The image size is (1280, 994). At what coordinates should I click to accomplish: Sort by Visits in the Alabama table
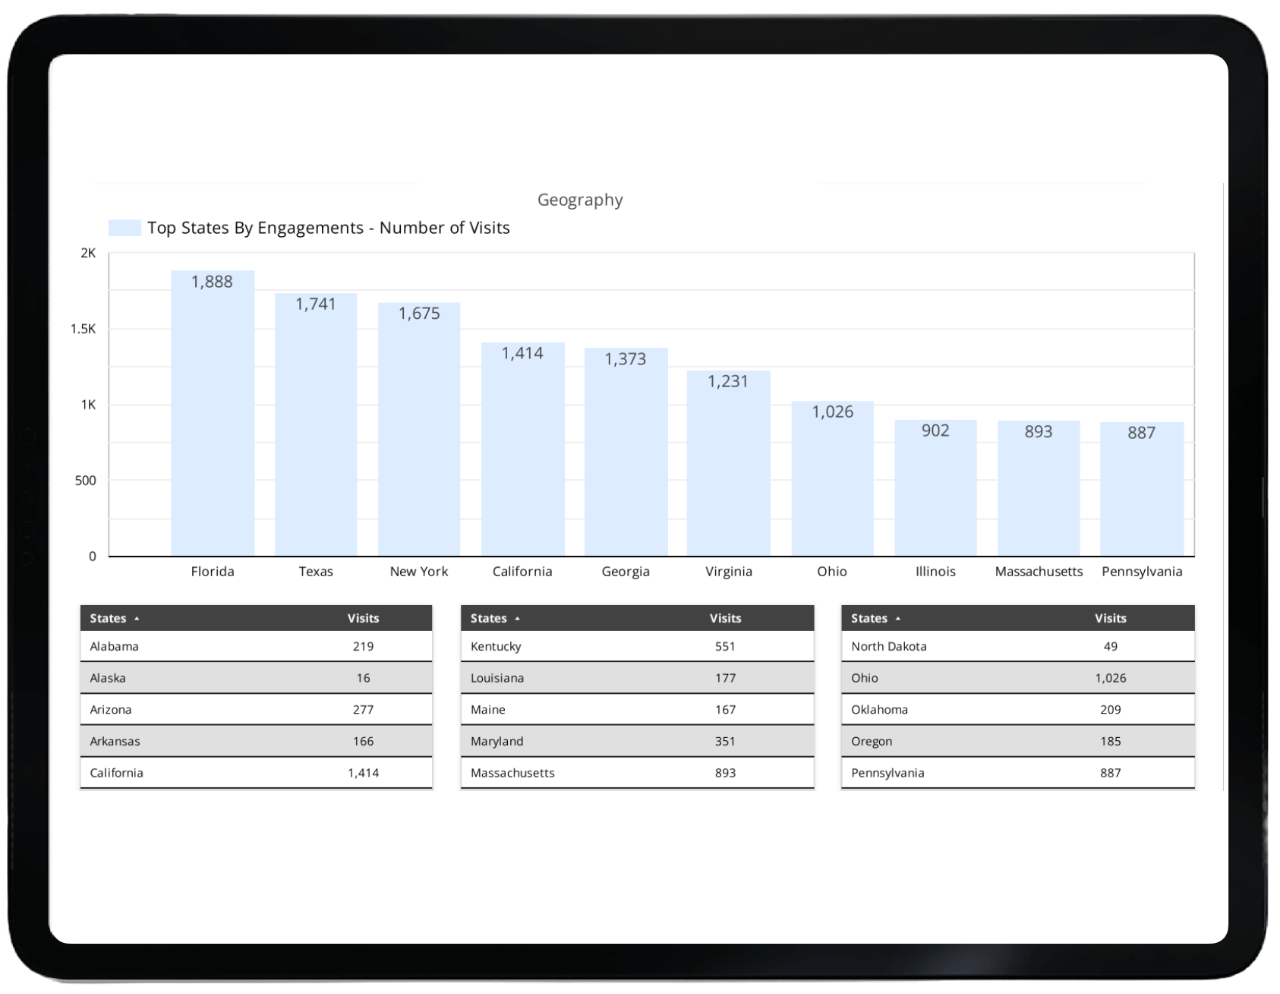tap(363, 619)
